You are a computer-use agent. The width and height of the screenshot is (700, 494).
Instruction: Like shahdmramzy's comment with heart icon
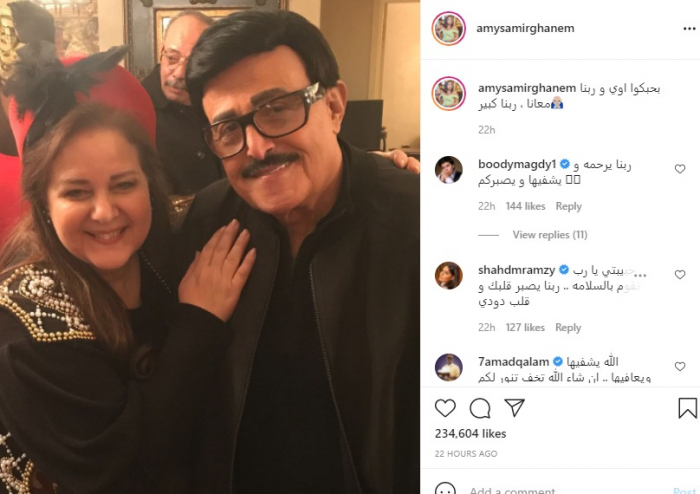click(679, 274)
